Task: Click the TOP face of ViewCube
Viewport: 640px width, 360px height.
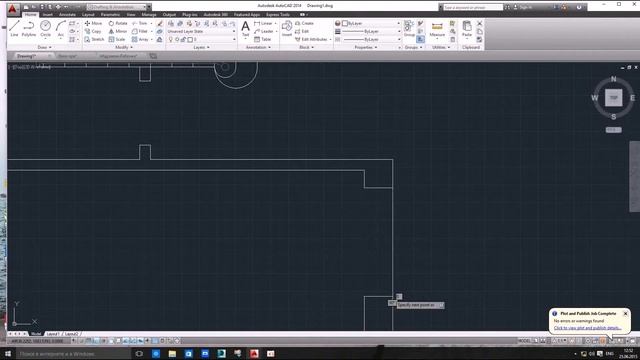Action: coord(613,98)
